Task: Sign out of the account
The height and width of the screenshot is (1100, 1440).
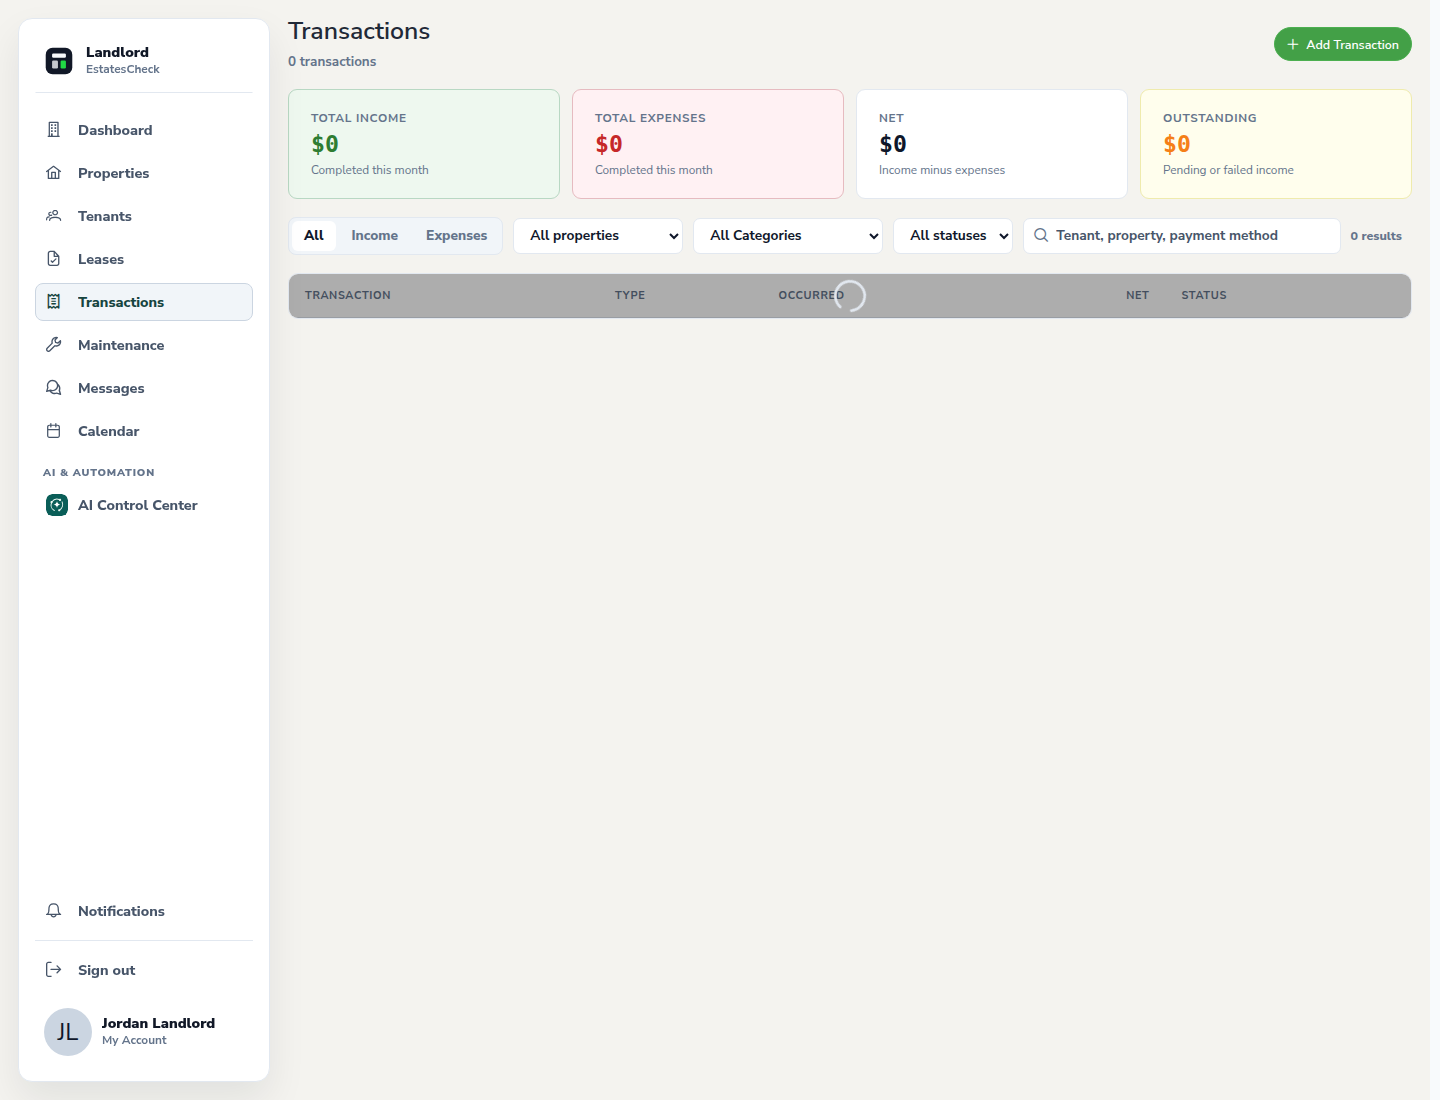Action: coord(144,970)
